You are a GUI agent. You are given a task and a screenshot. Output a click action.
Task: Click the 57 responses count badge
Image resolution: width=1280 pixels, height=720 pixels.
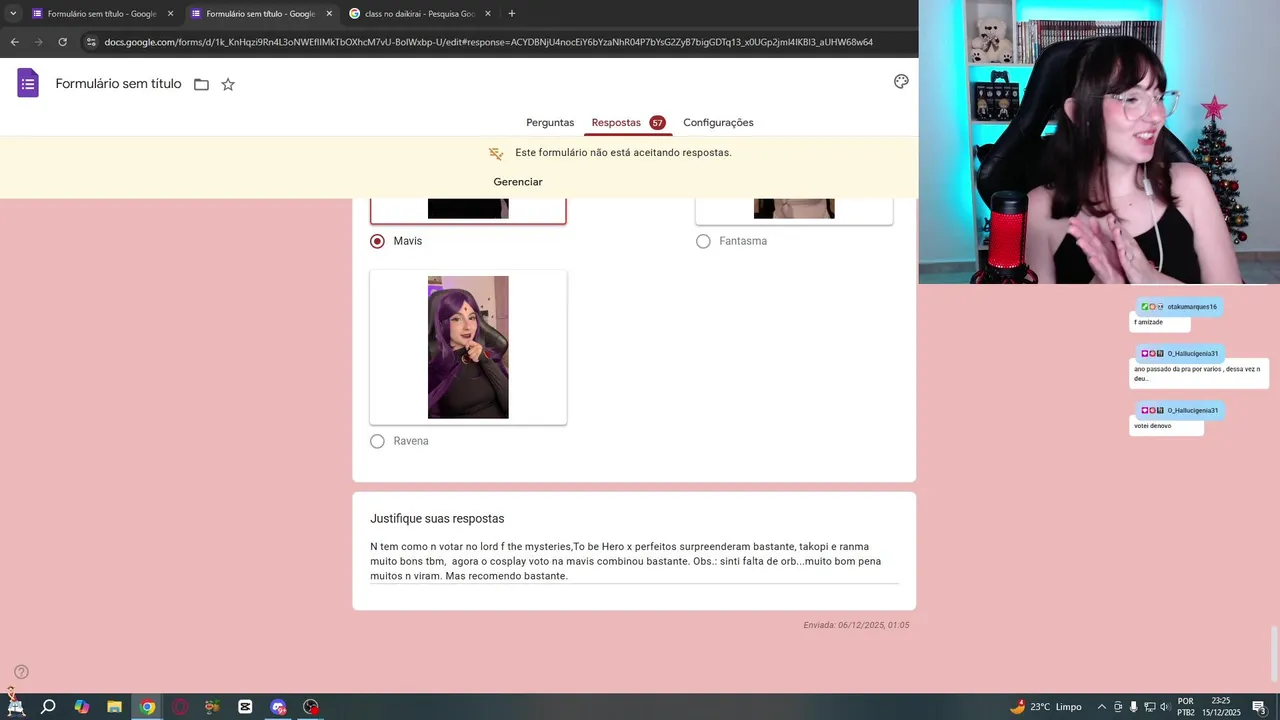coord(657,123)
